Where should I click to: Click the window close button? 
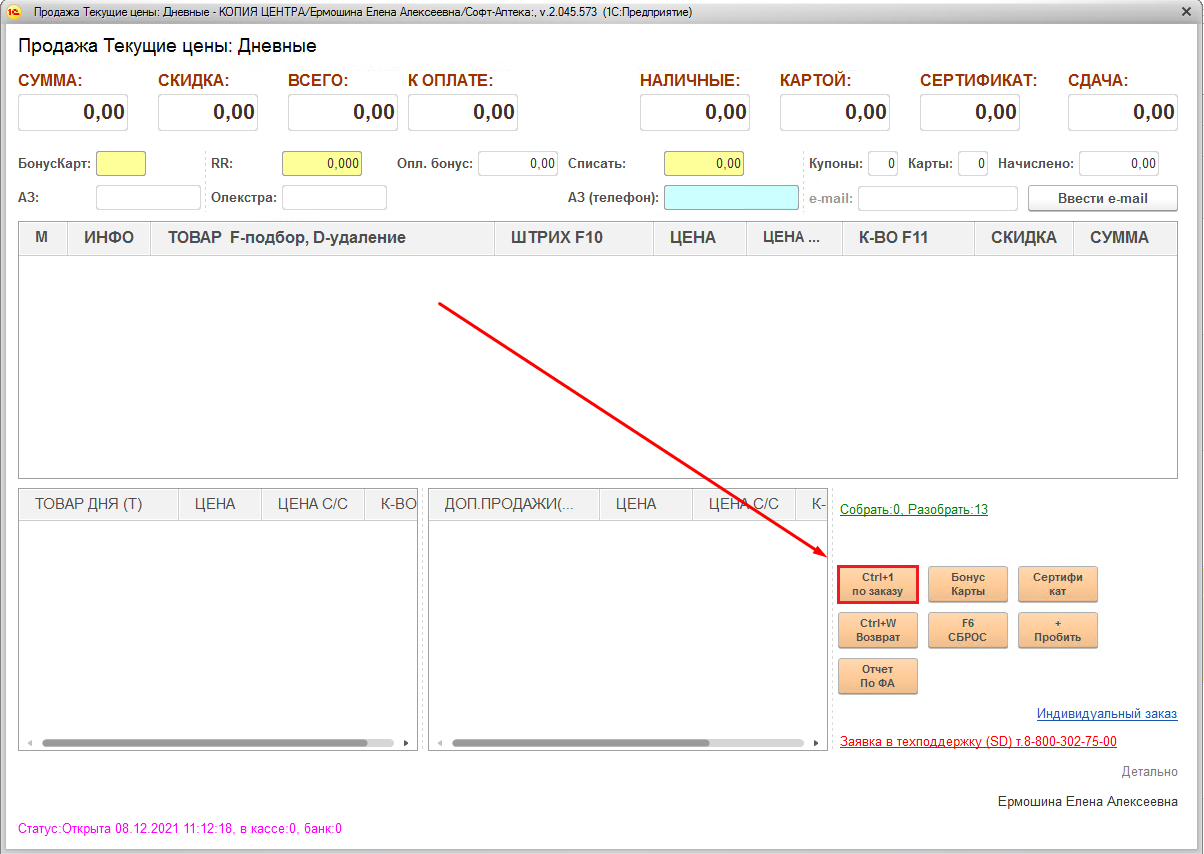[x=1185, y=12]
